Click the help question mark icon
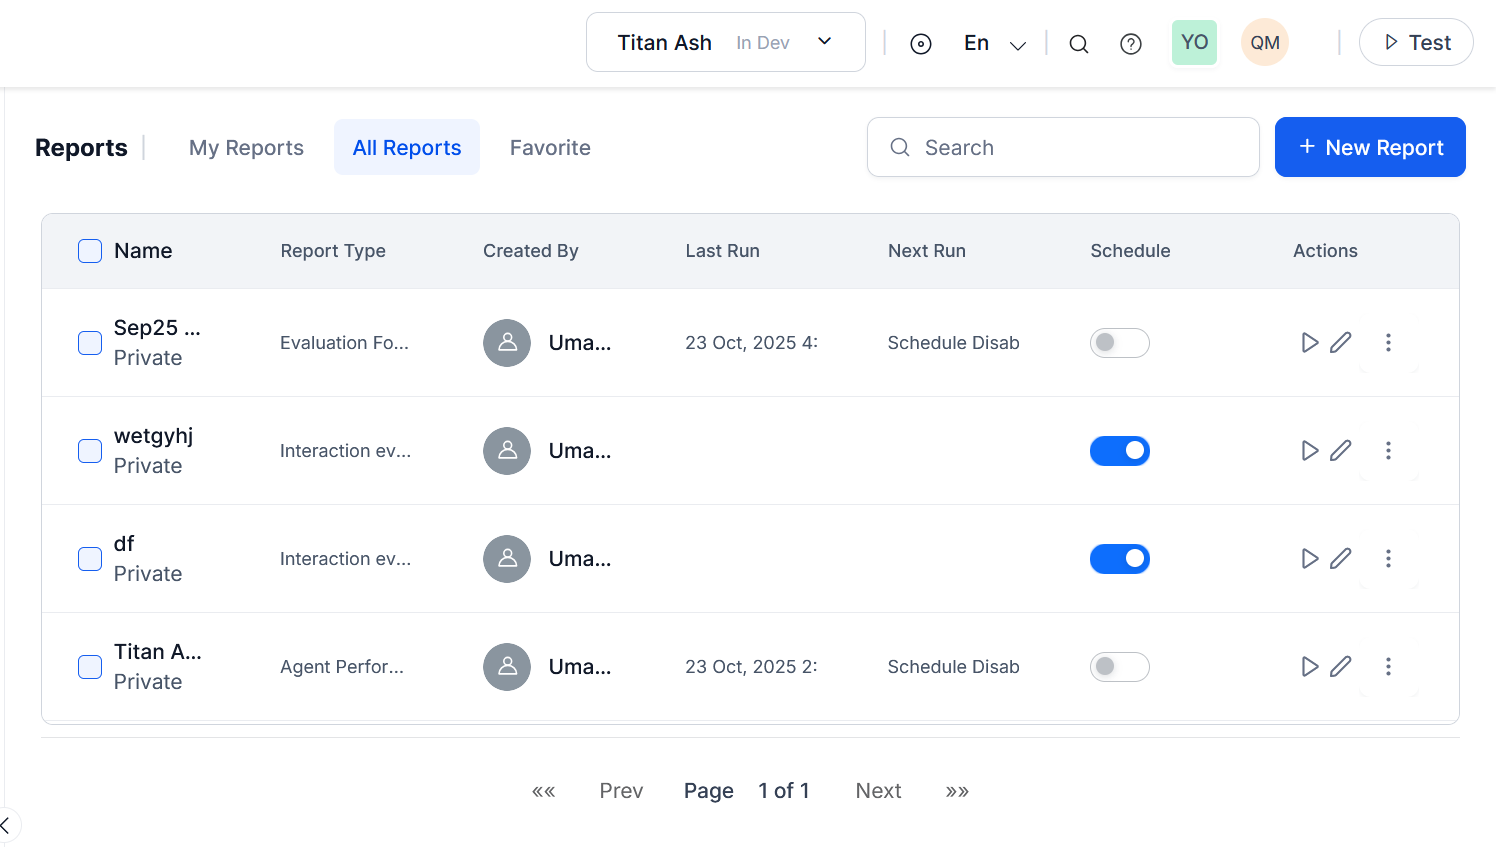 tap(1131, 44)
